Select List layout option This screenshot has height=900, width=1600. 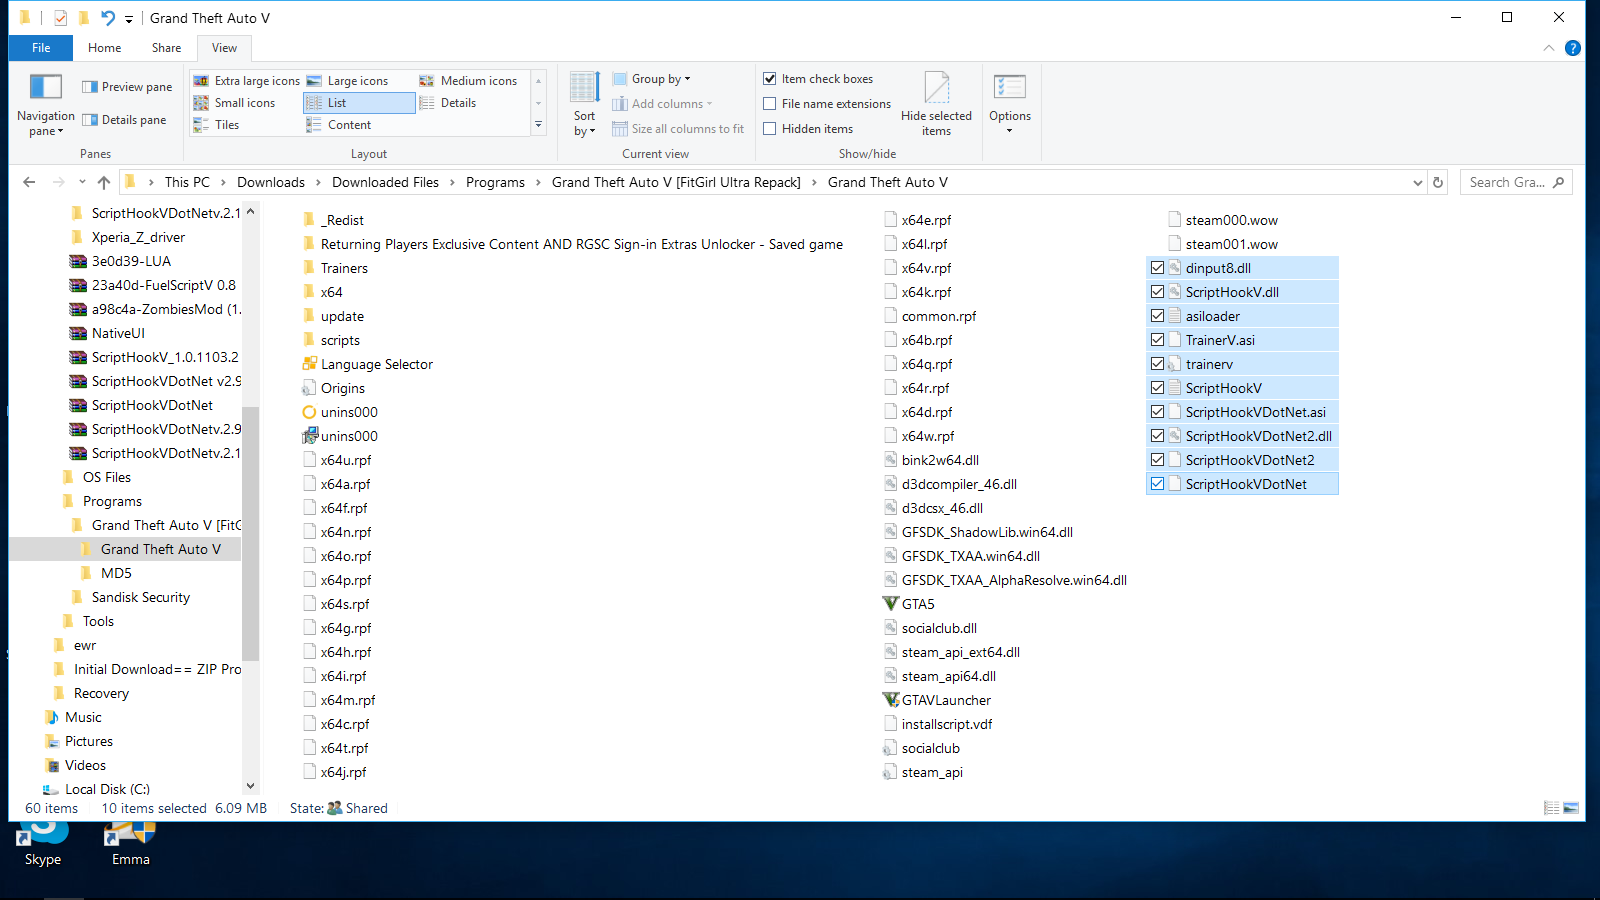pyautogui.click(x=359, y=103)
